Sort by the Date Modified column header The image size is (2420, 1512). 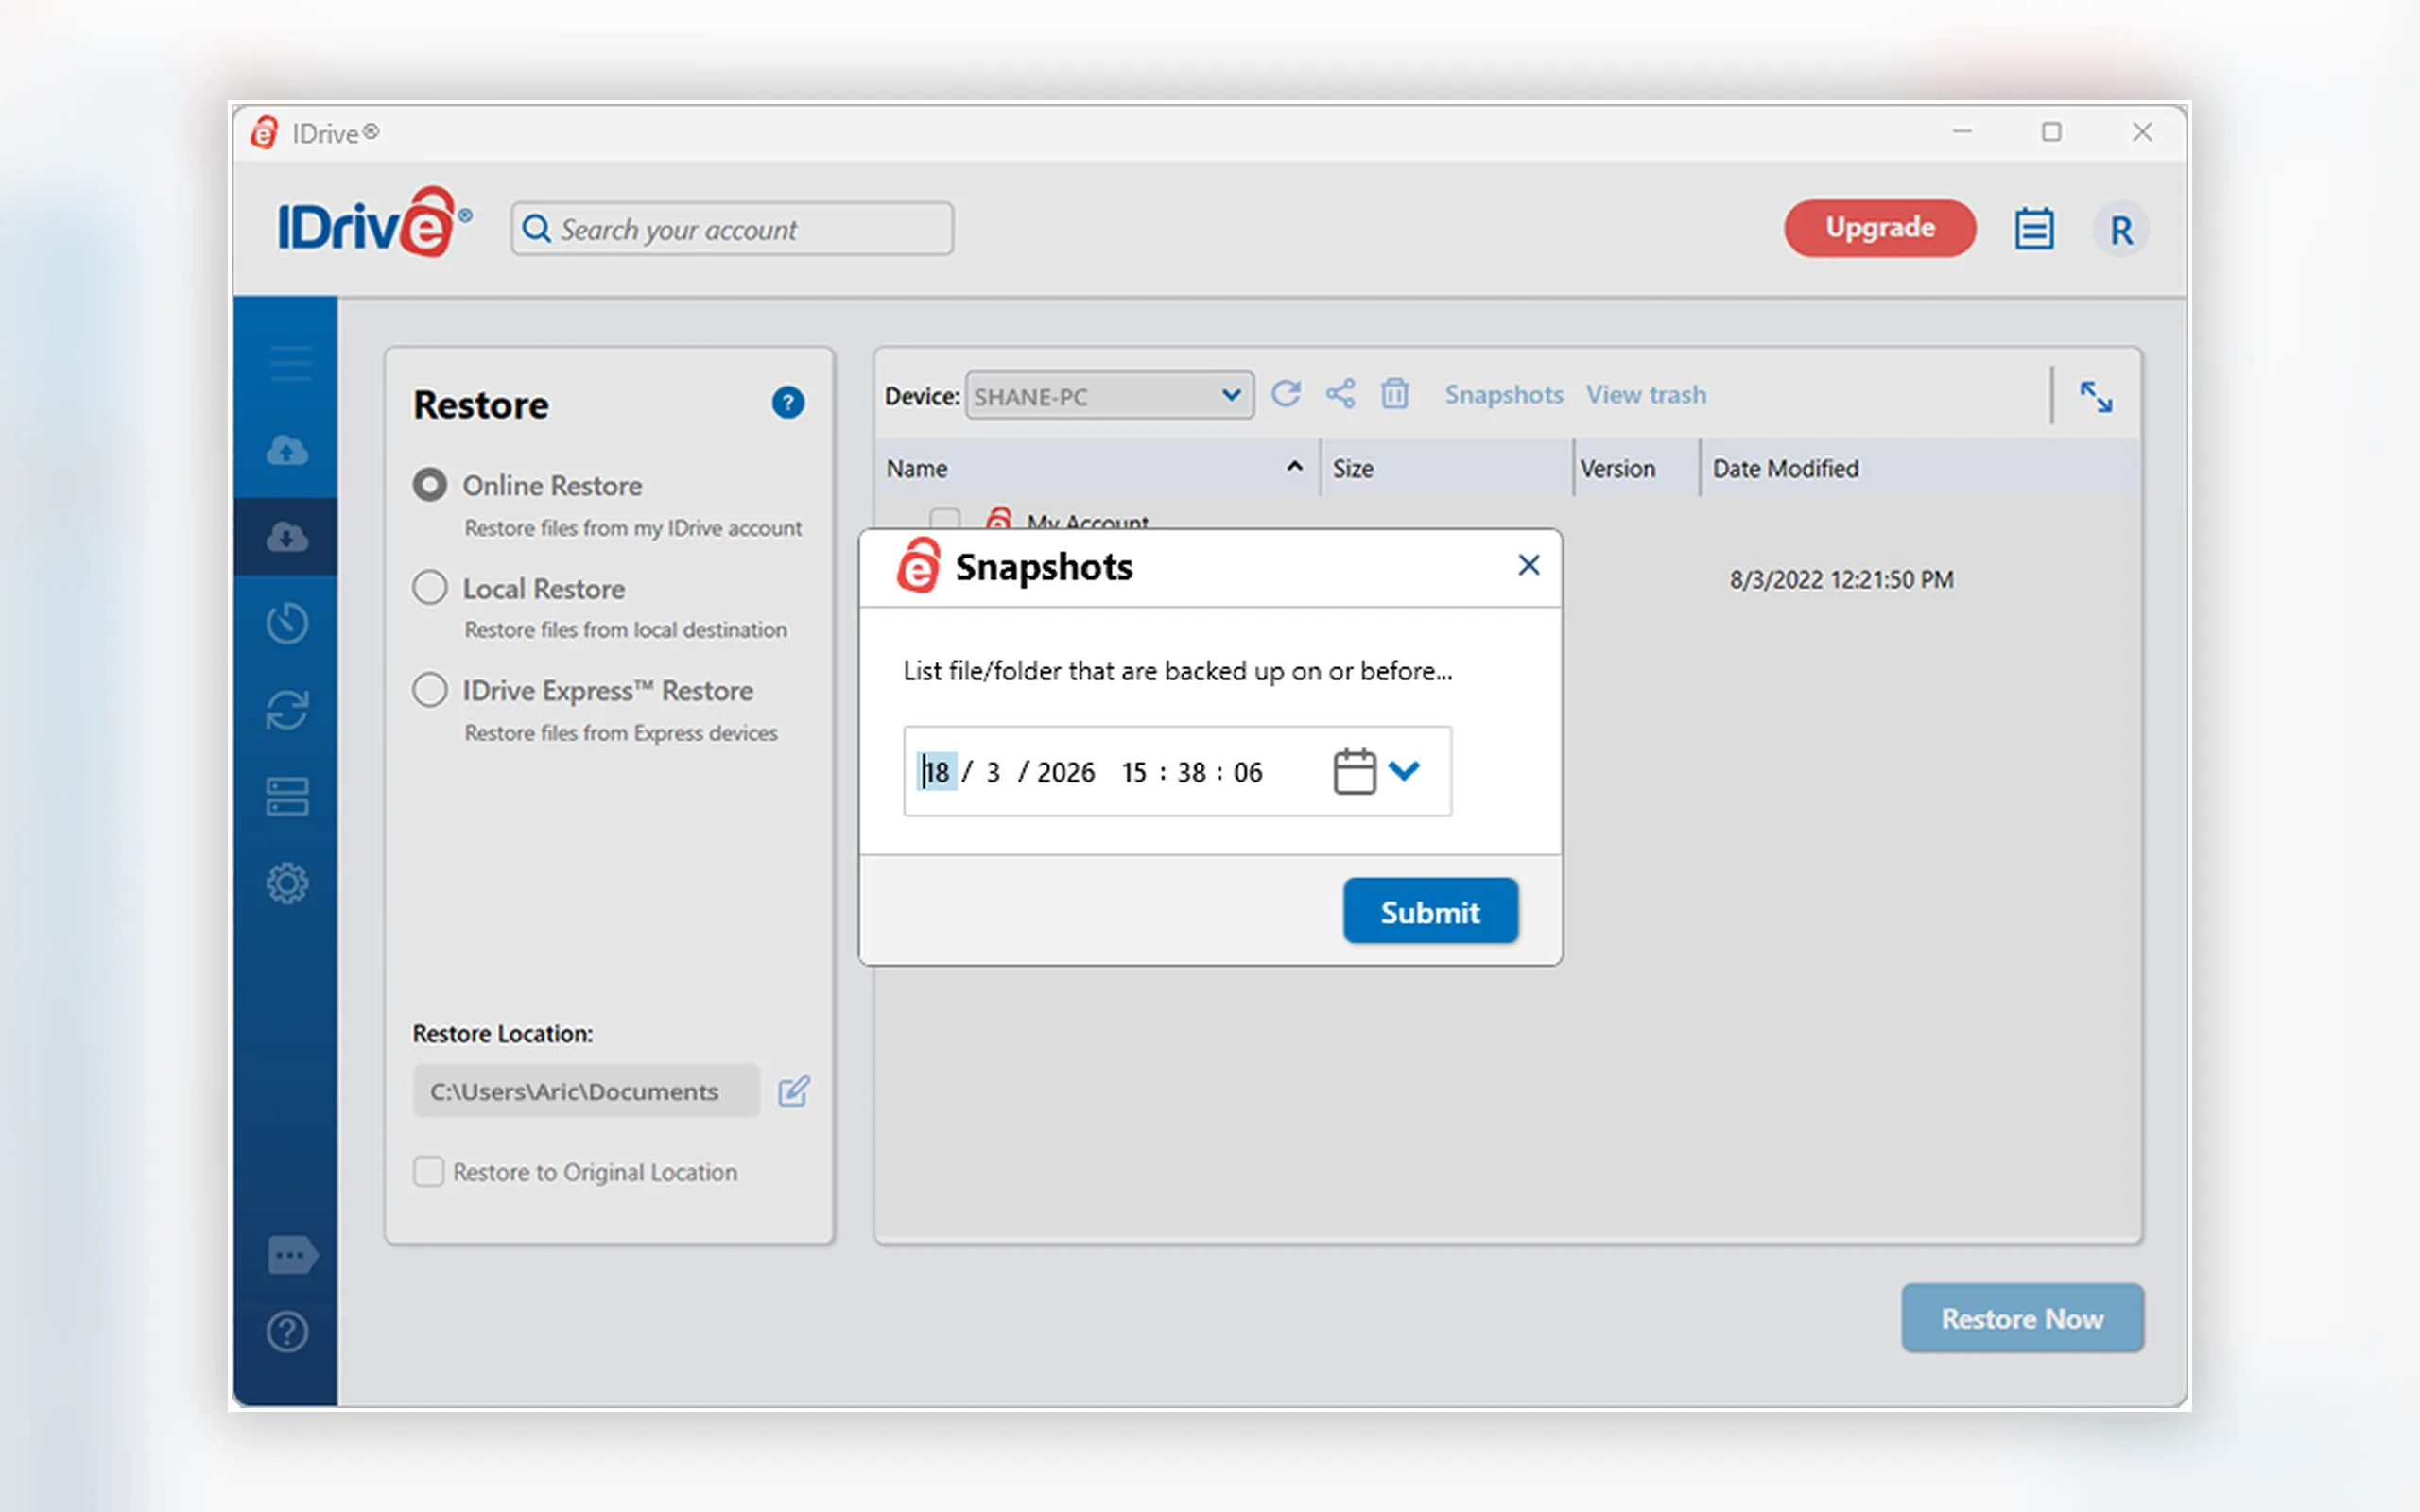pos(1920,468)
